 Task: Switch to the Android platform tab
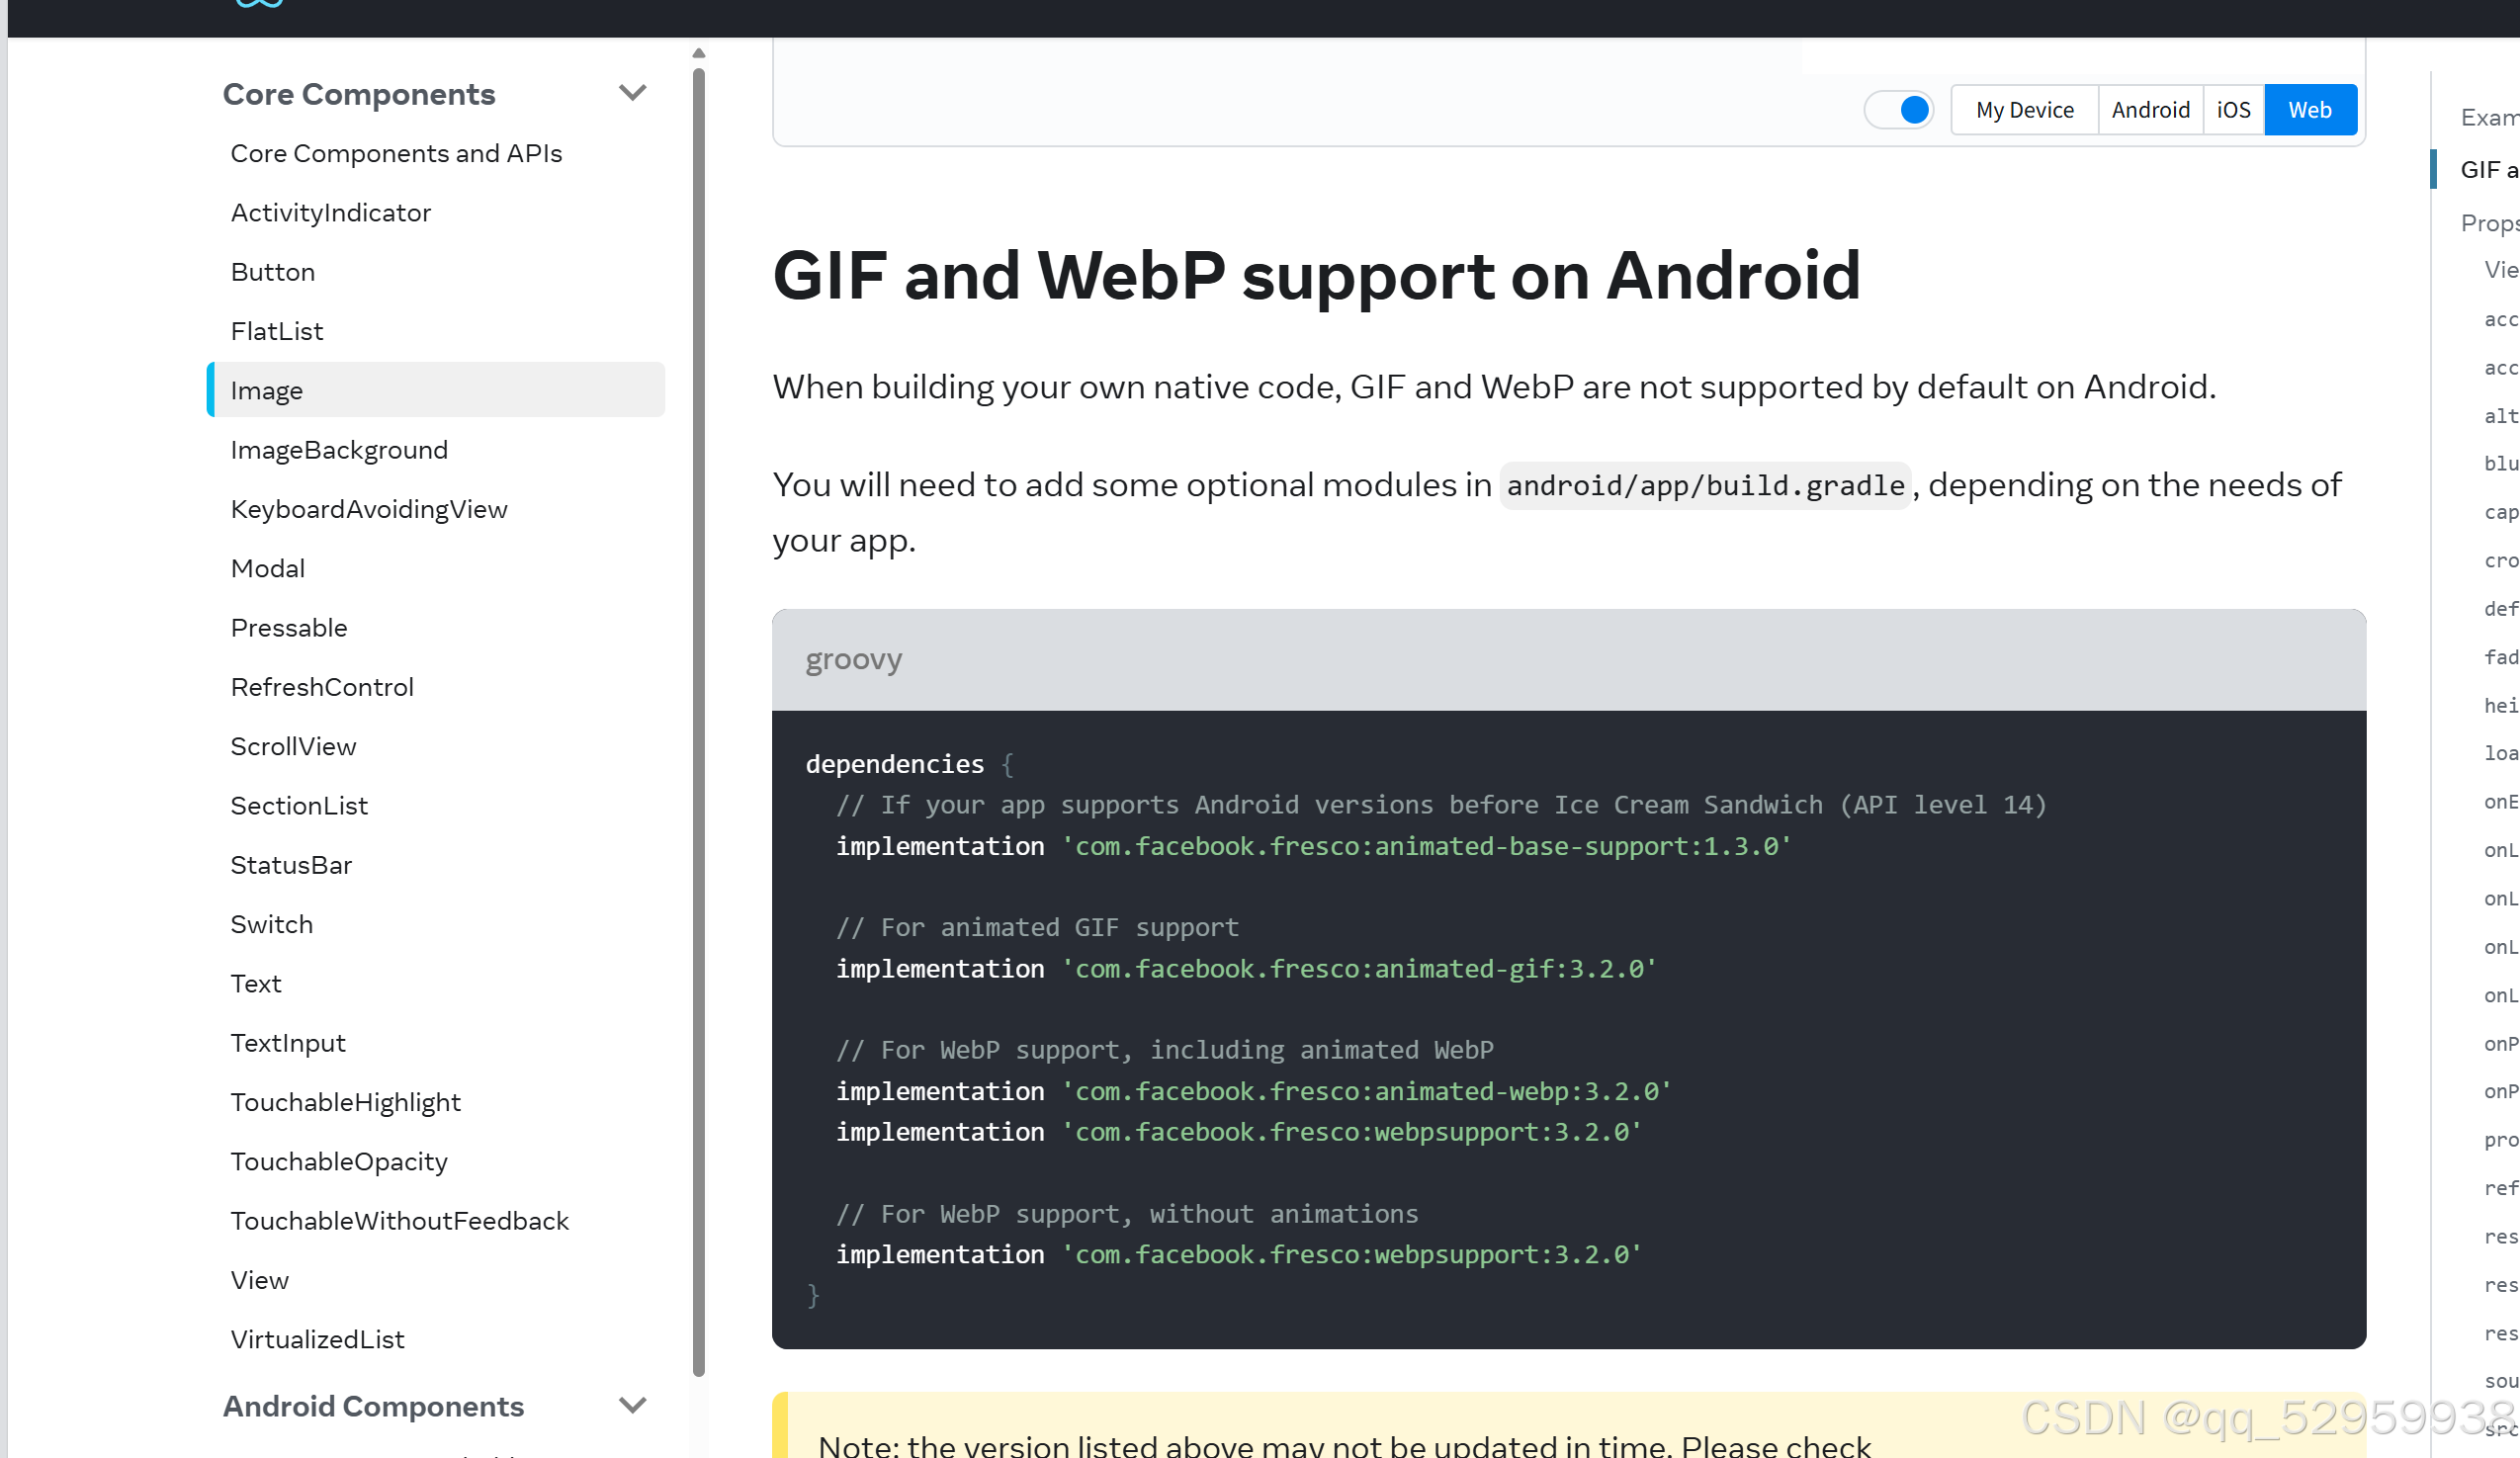point(2149,110)
